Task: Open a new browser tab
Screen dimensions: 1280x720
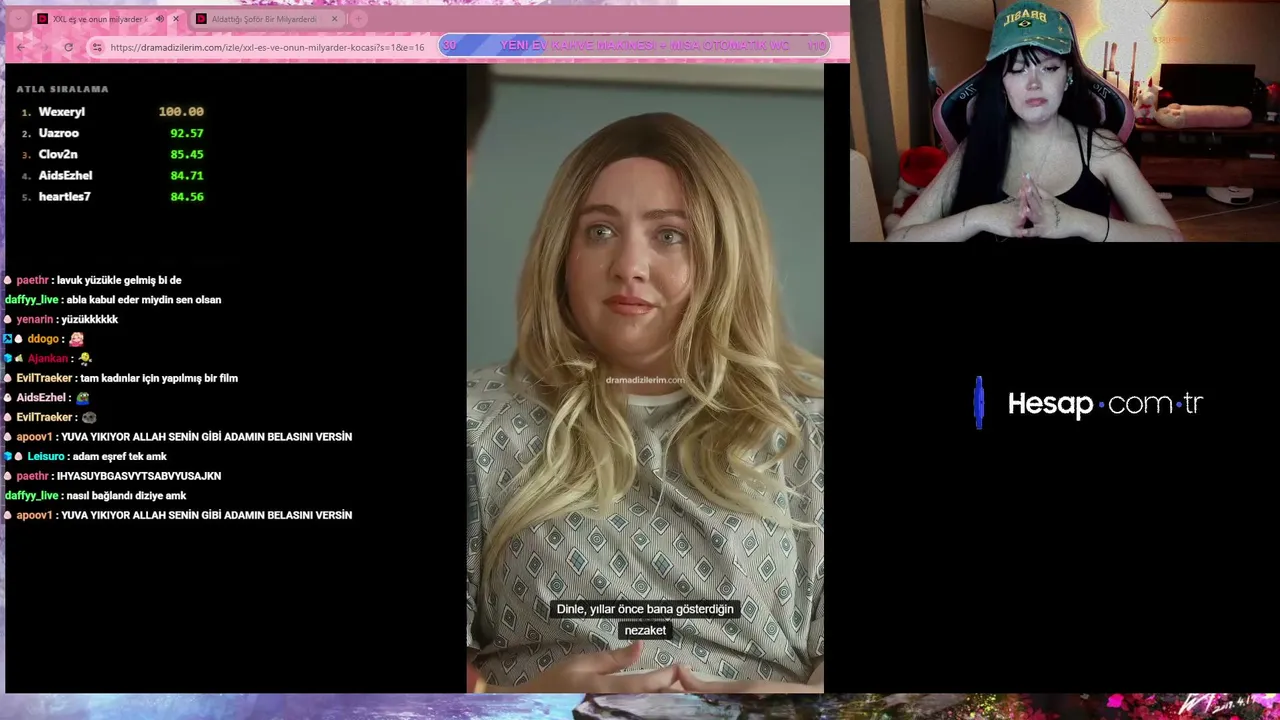Action: 358,19
